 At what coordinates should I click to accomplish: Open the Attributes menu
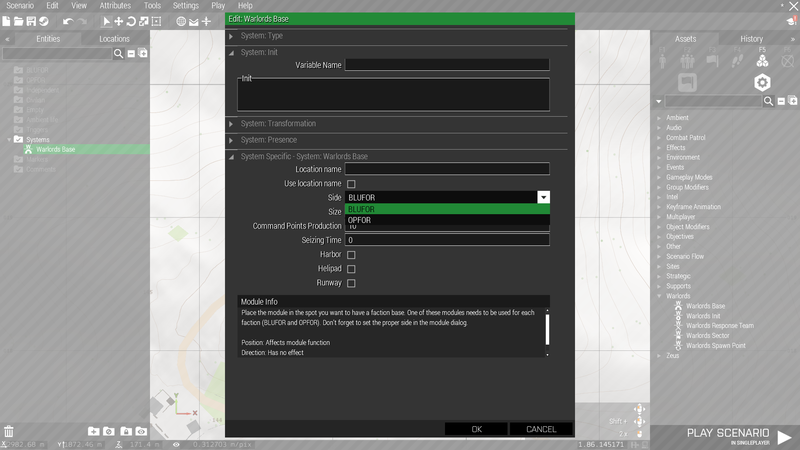(115, 6)
